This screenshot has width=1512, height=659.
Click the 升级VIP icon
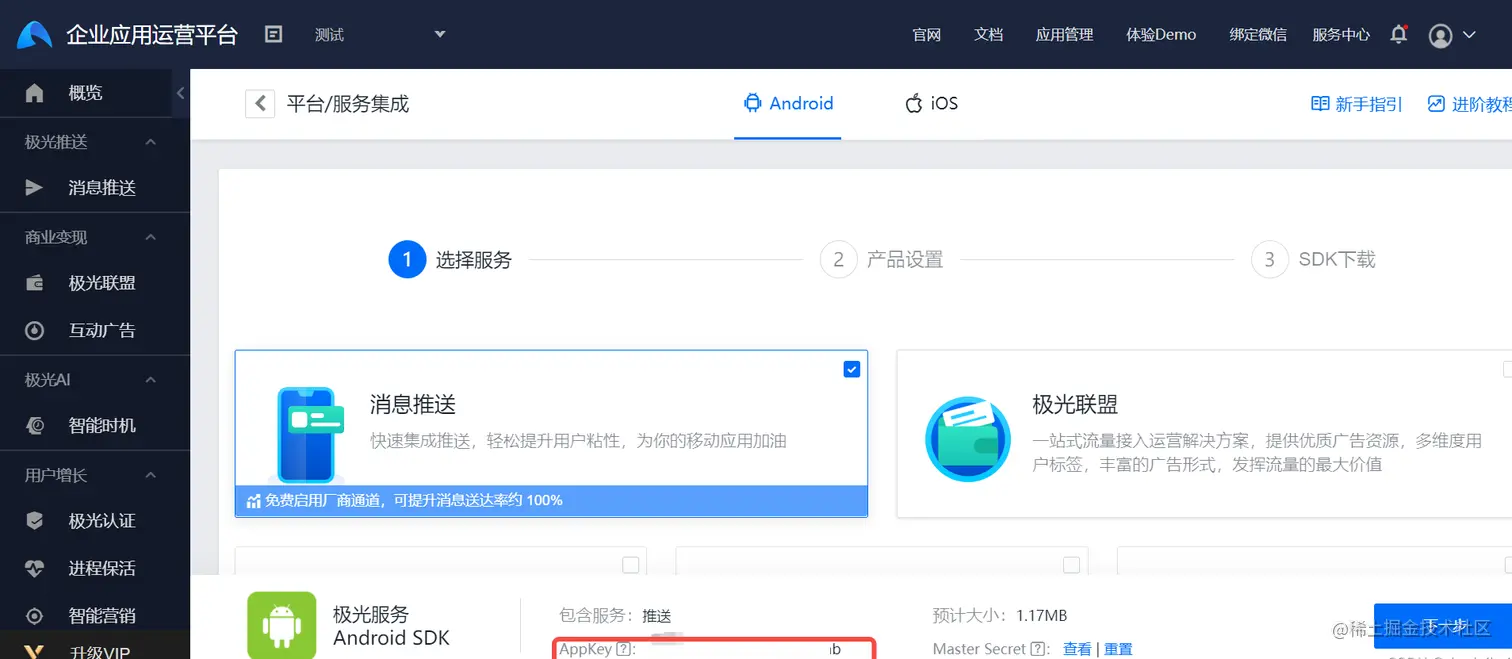pyautogui.click(x=34, y=651)
